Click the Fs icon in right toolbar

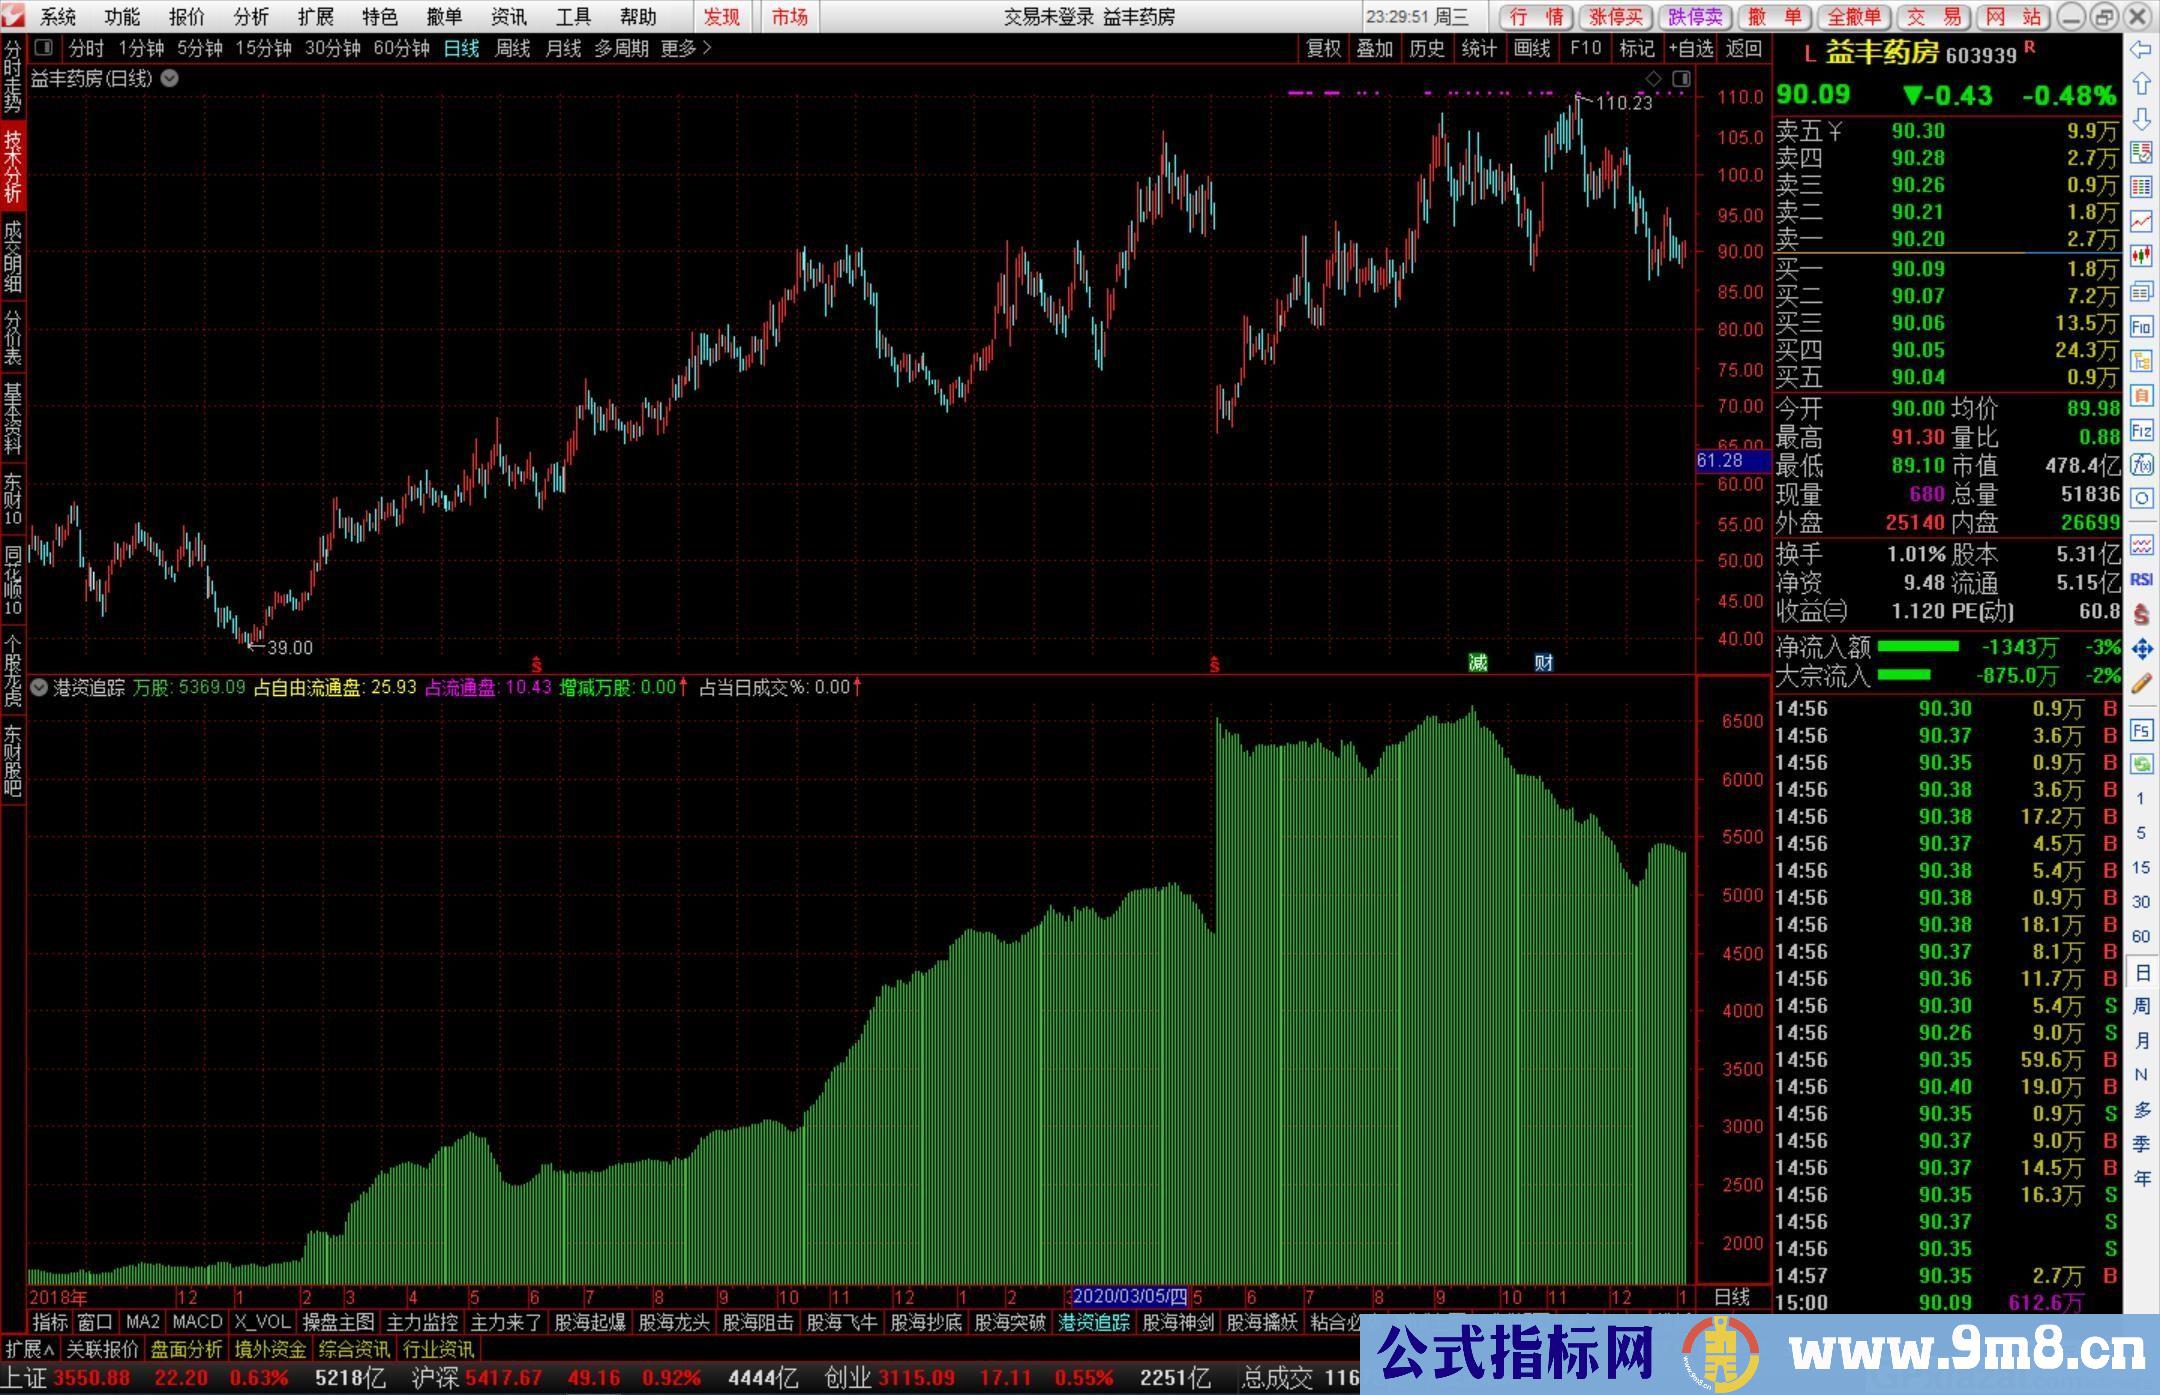2141,730
